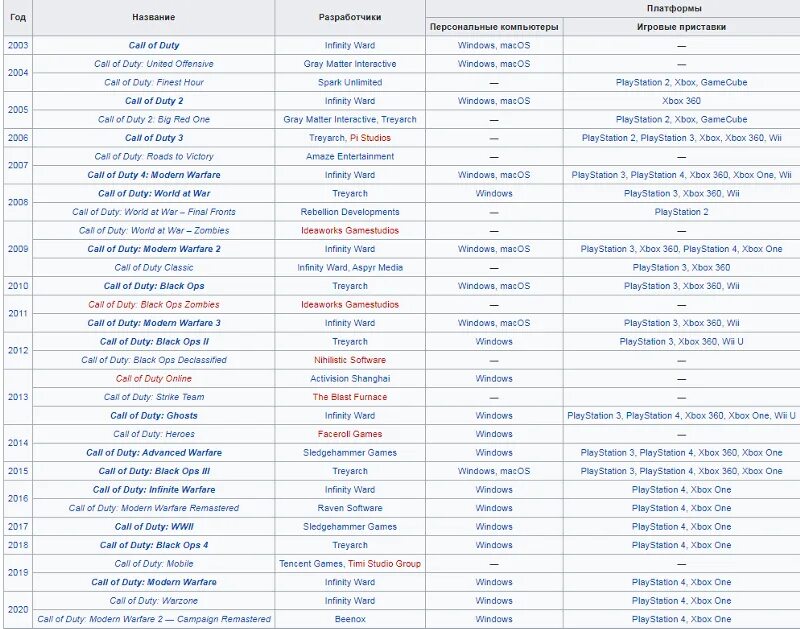Open Call of Duty: Heroes link
The width and height of the screenshot is (800, 629).
tap(154, 434)
